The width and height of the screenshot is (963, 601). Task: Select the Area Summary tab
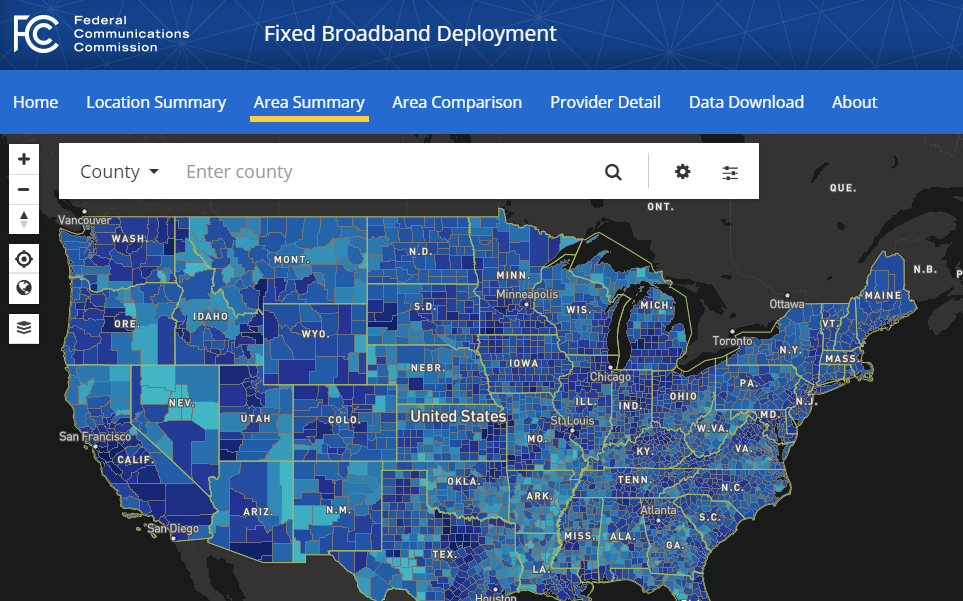[x=309, y=102]
